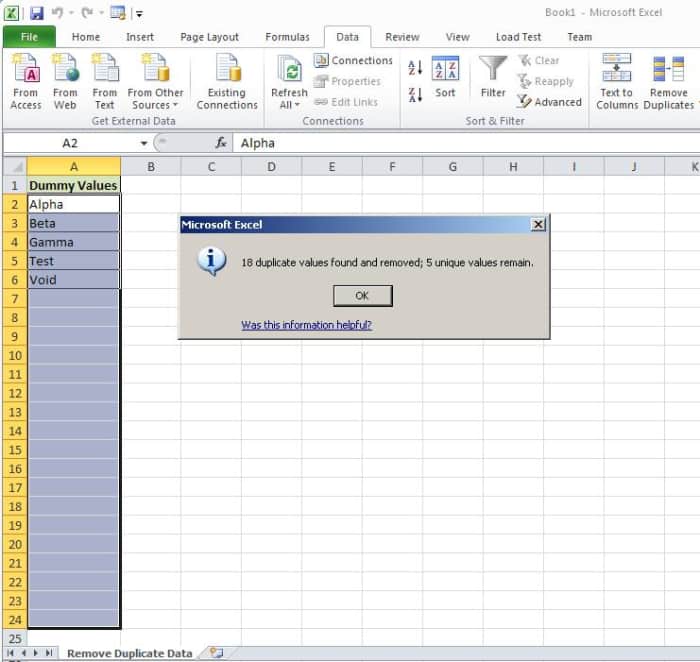The width and height of the screenshot is (700, 662).
Task: Click the Sort A to Z icon
Action: (x=416, y=68)
